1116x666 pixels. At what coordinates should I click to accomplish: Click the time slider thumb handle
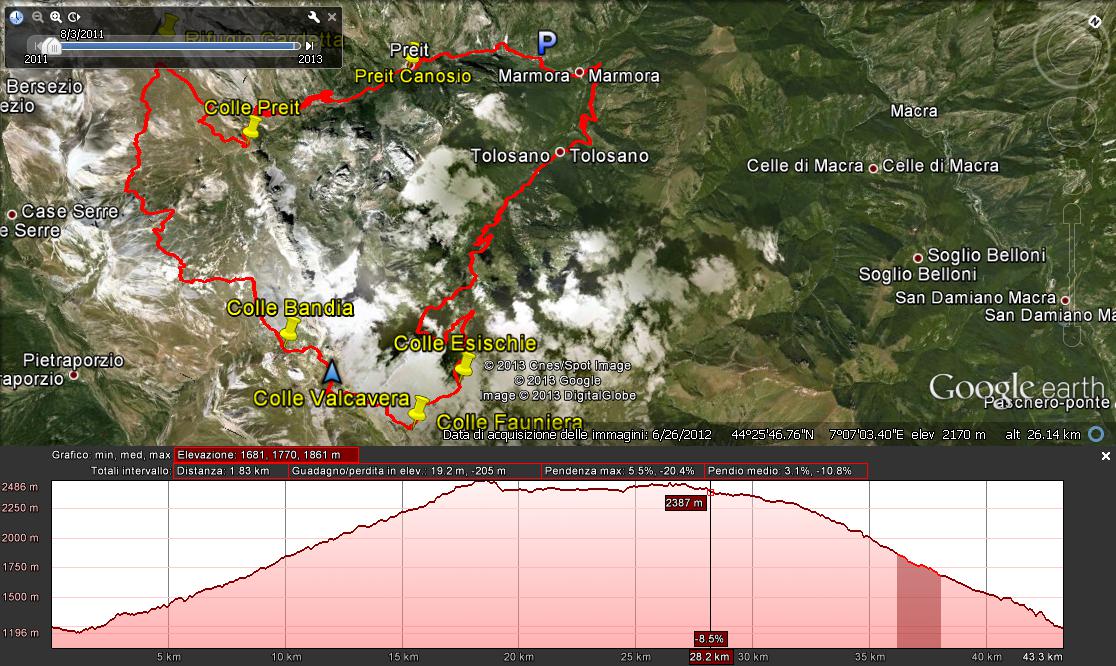click(50, 45)
